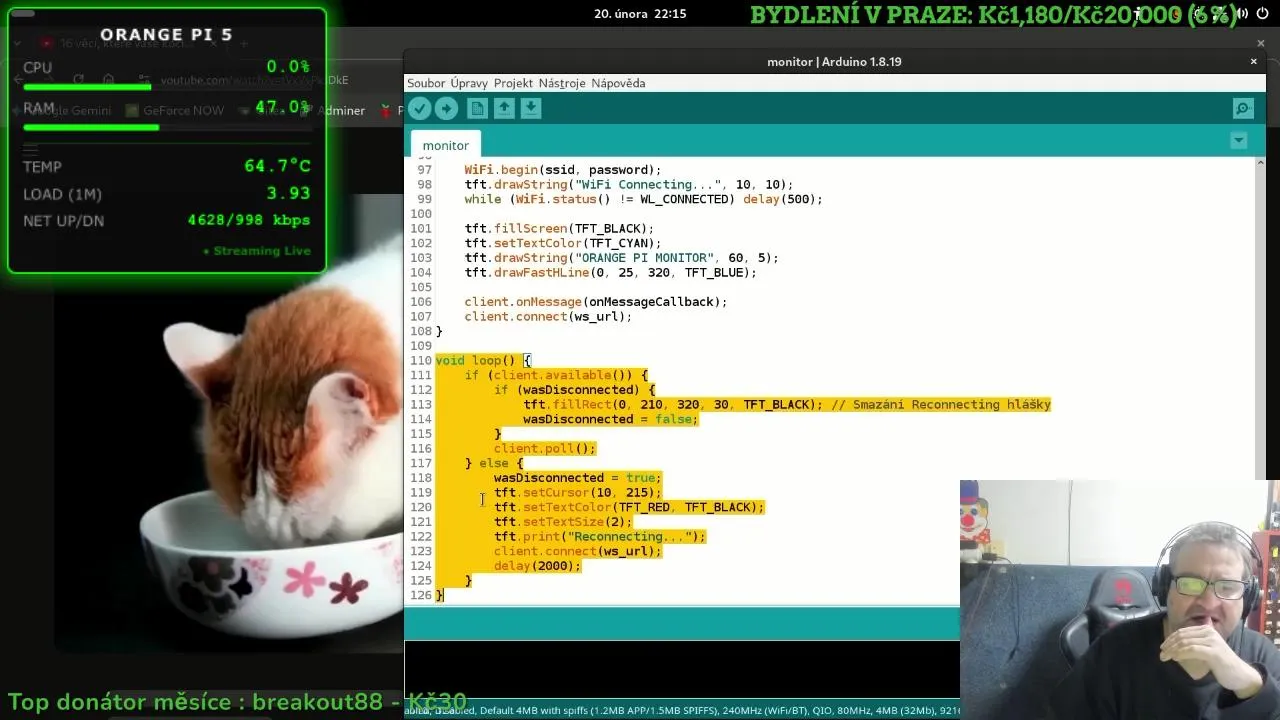Open a sketch via the up-arrow toolbar icon
Viewport: 1280px width, 720px height.
click(x=505, y=109)
